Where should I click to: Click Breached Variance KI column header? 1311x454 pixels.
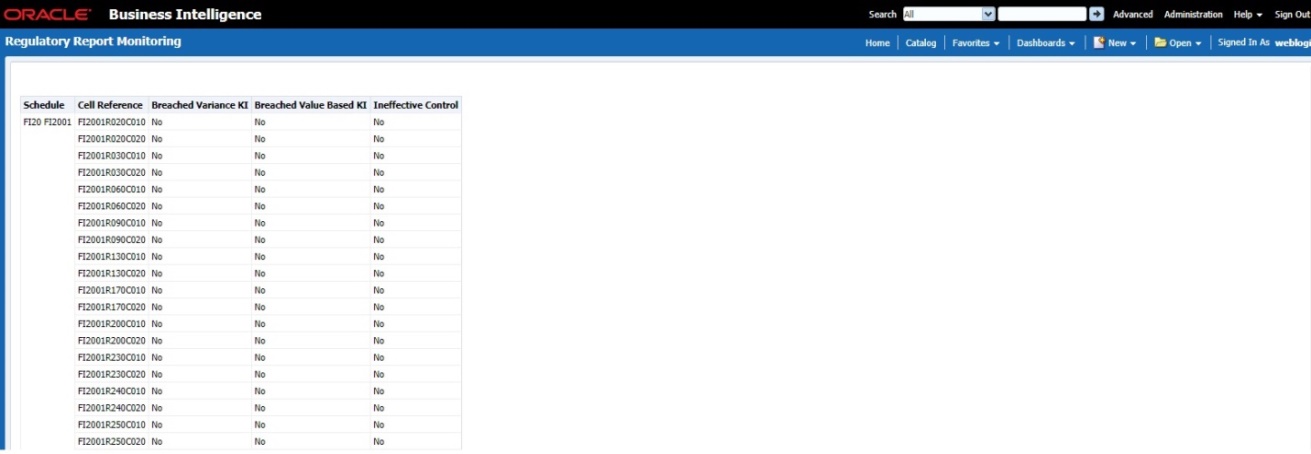pos(199,105)
